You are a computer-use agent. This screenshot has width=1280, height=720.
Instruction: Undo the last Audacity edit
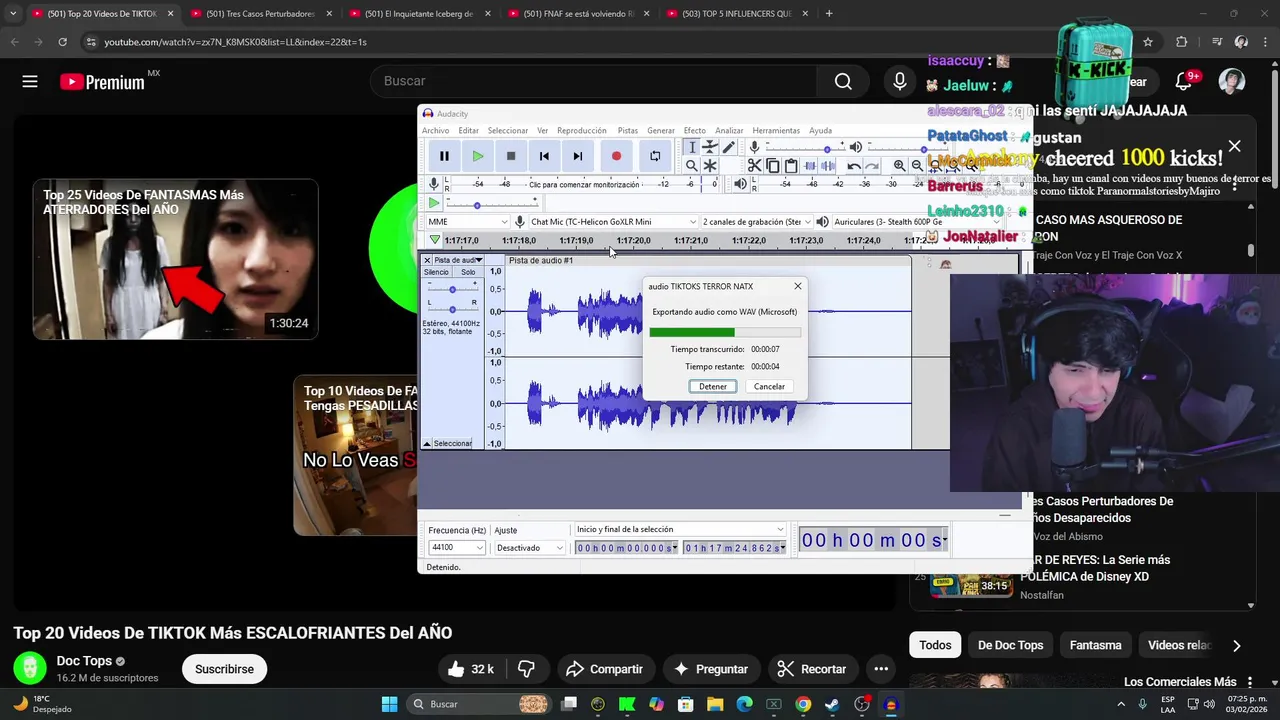click(854, 166)
